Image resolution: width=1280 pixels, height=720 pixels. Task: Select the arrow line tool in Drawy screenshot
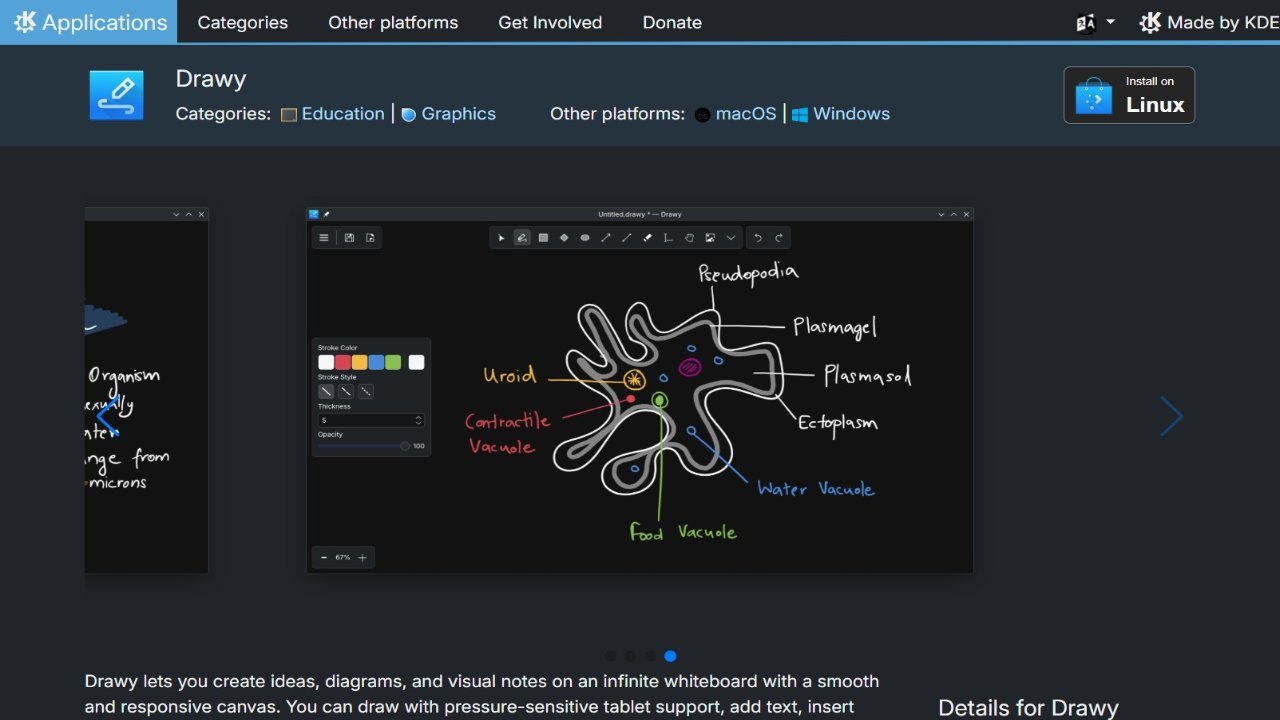click(606, 238)
